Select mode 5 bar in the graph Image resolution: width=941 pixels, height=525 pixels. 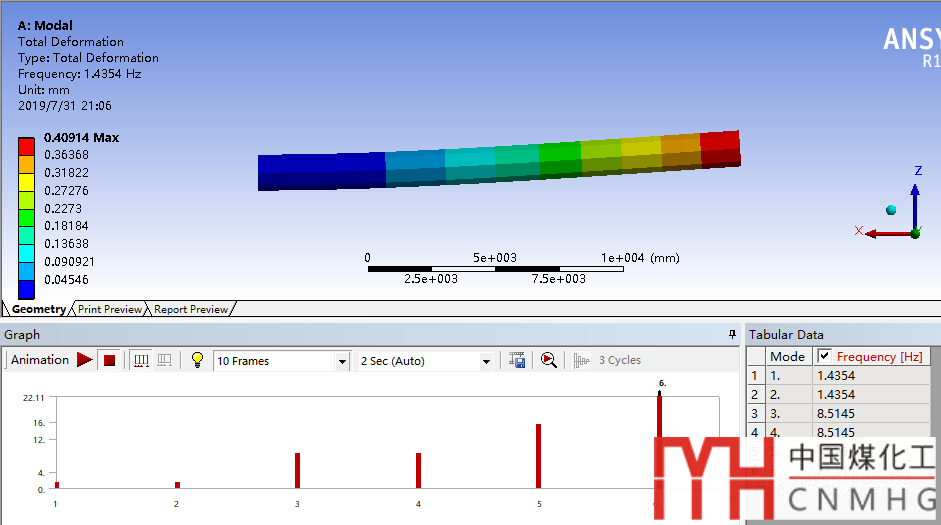pos(538,456)
